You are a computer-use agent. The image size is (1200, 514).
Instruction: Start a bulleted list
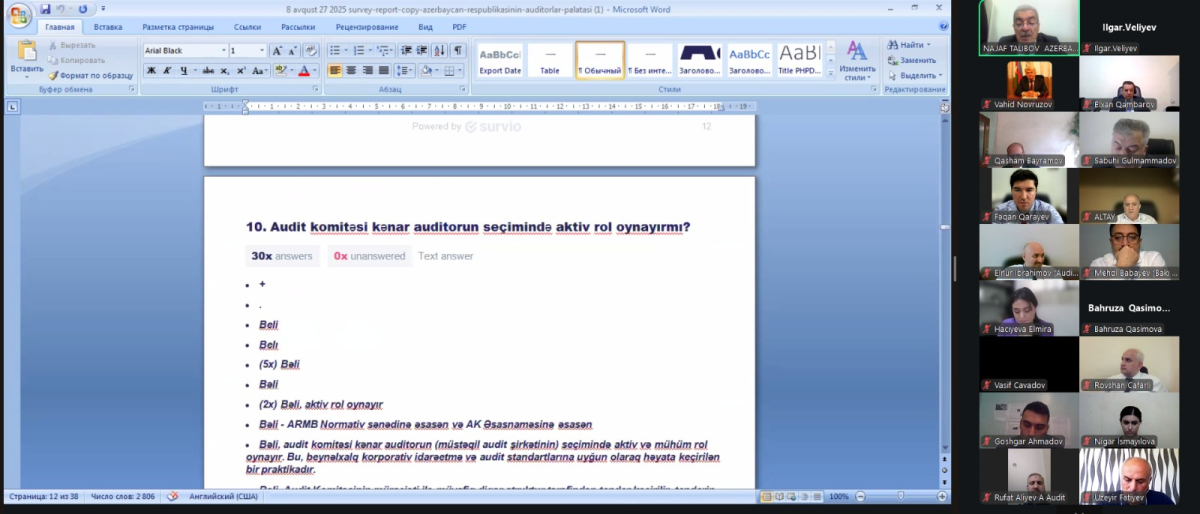click(335, 50)
